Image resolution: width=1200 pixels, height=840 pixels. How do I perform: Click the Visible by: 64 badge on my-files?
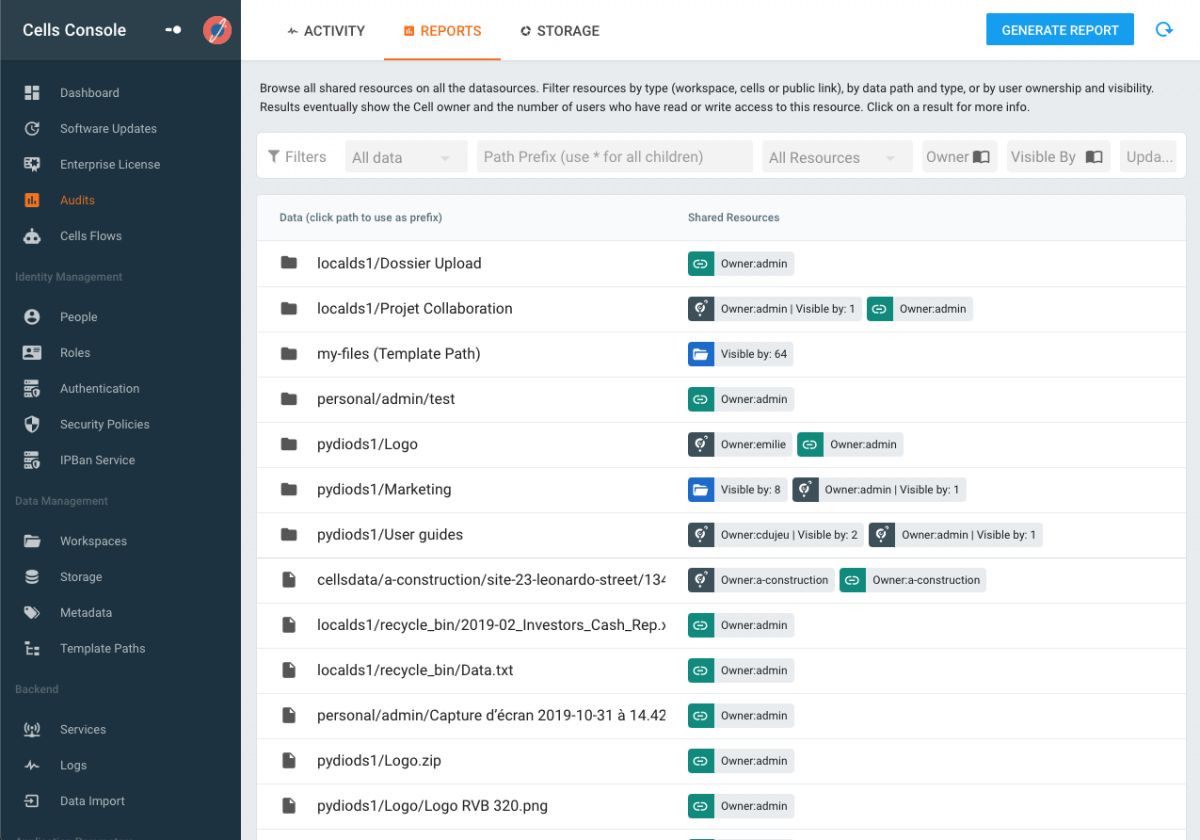coord(740,353)
